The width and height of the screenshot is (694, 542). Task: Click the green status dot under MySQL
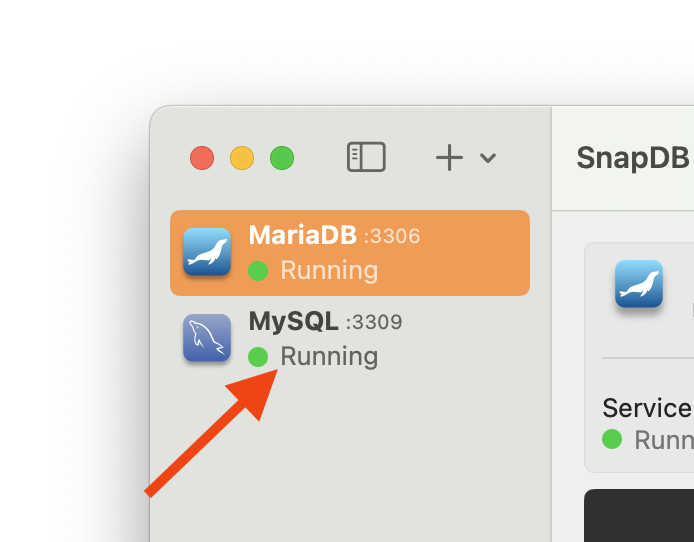click(258, 356)
